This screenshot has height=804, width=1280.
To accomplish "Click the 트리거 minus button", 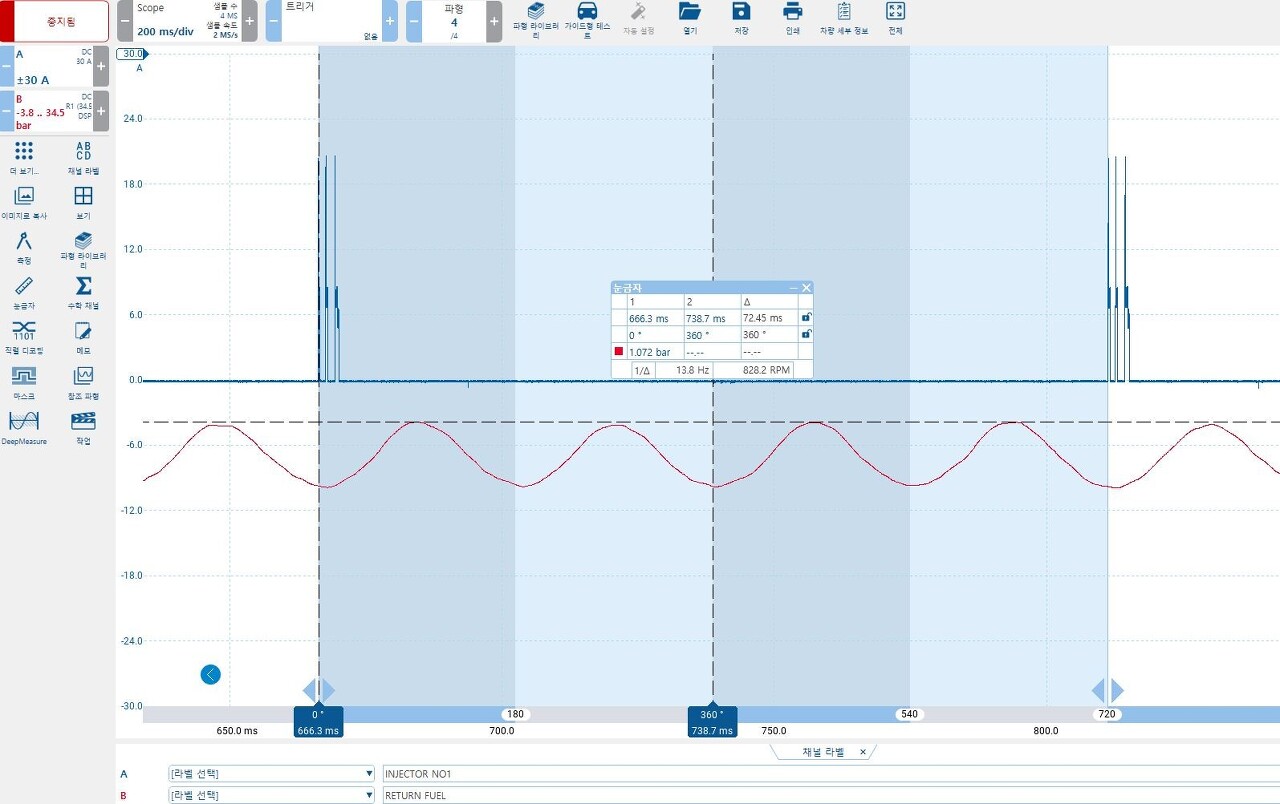I will pyautogui.click(x=273, y=21).
